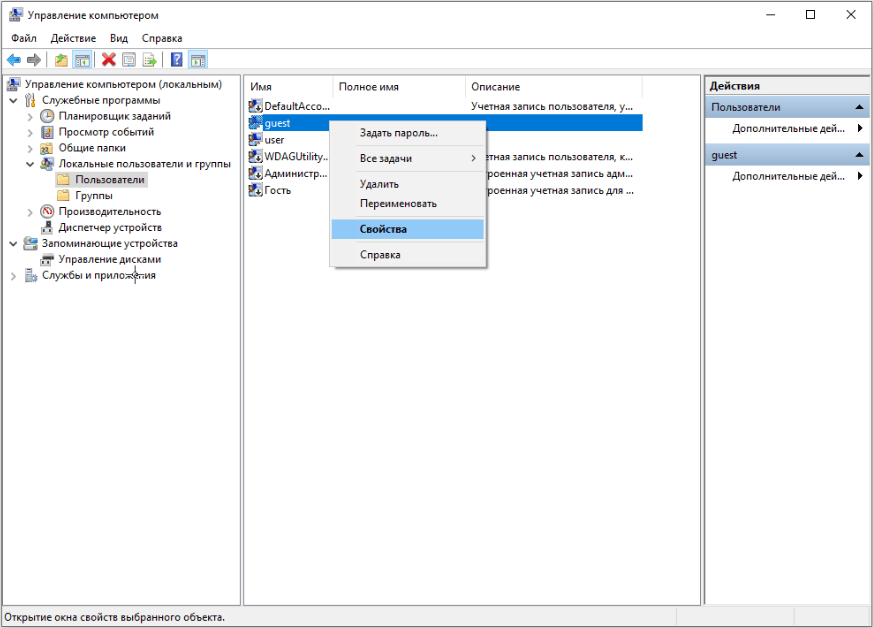Collapse the Локальные пользователи и группы node

click(30, 164)
